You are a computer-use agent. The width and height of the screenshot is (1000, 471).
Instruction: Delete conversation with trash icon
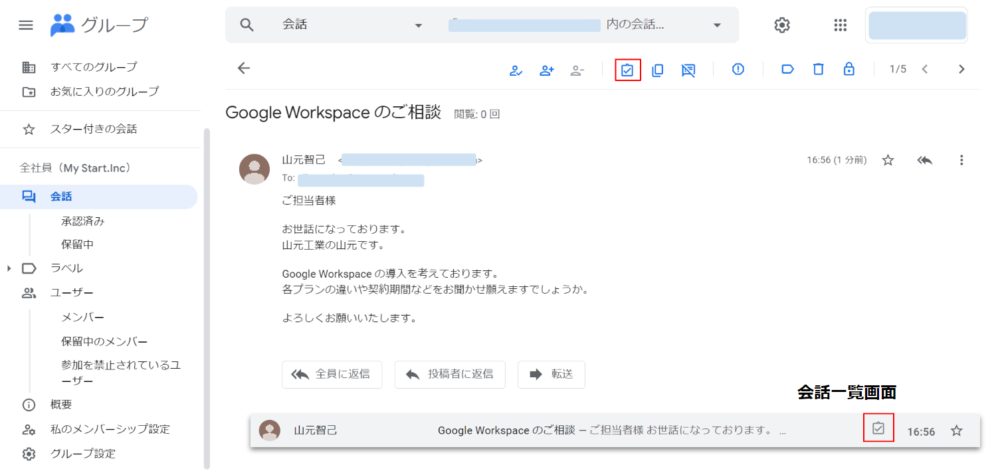tap(818, 69)
